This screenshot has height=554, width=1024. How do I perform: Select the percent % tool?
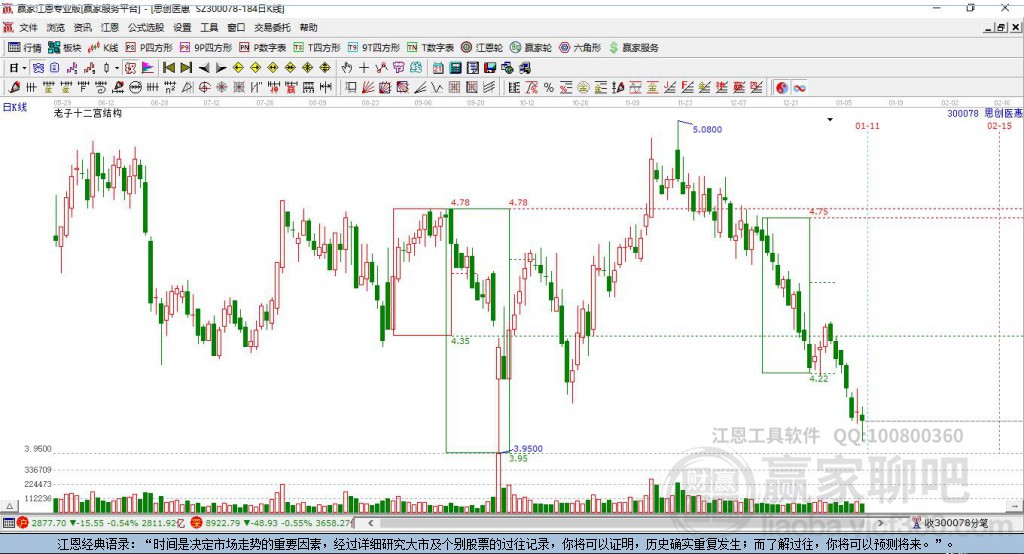[549, 88]
